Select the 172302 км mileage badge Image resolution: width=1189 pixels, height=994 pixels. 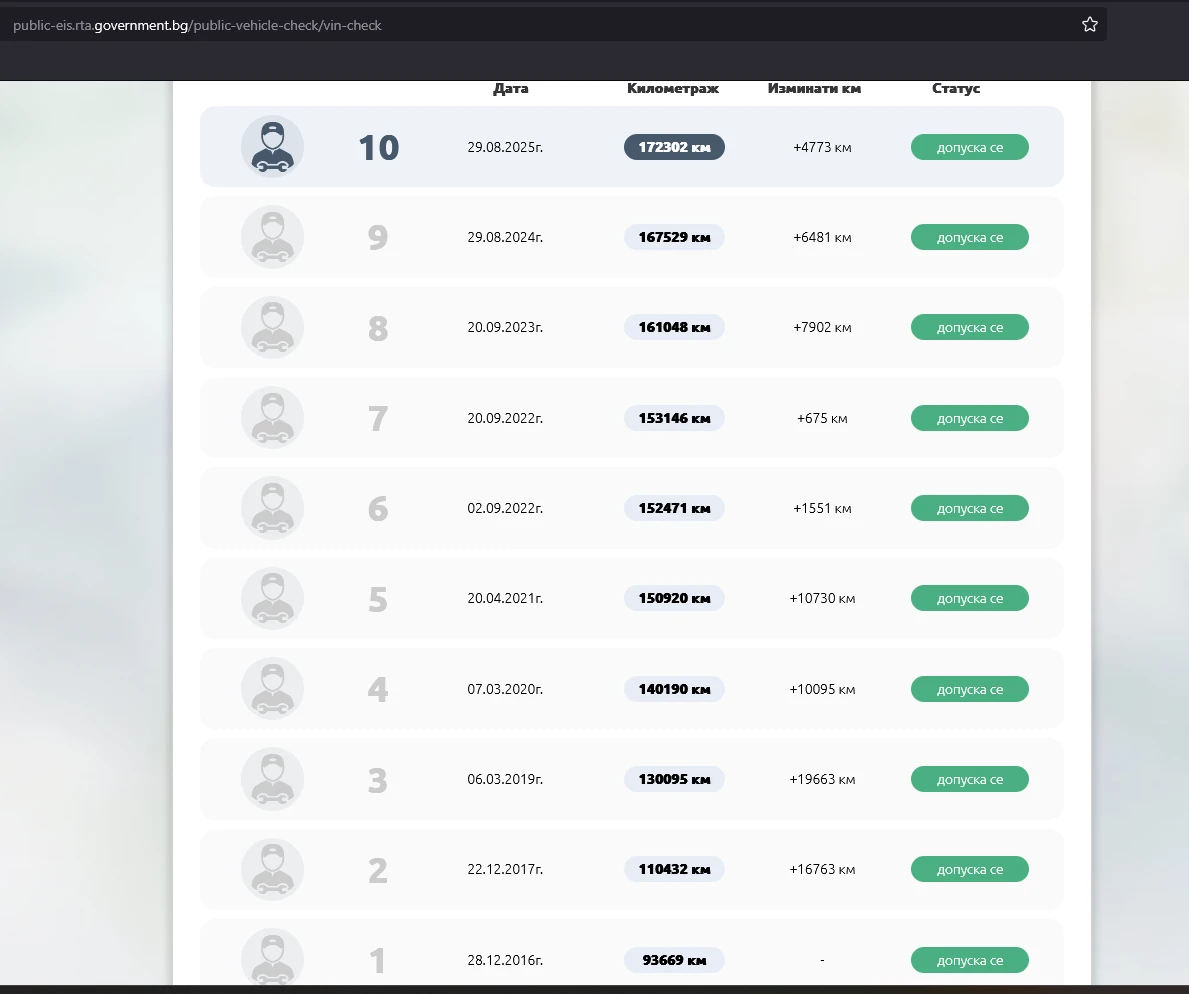[x=674, y=147]
